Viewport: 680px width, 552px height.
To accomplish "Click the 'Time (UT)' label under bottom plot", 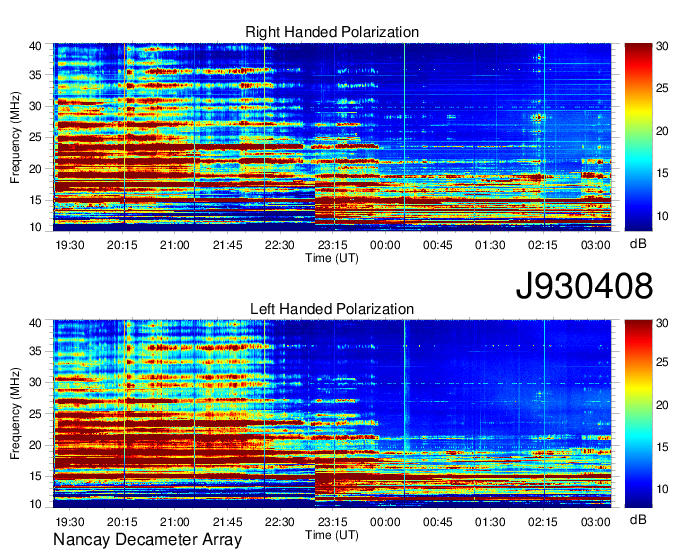I will tap(332, 535).
